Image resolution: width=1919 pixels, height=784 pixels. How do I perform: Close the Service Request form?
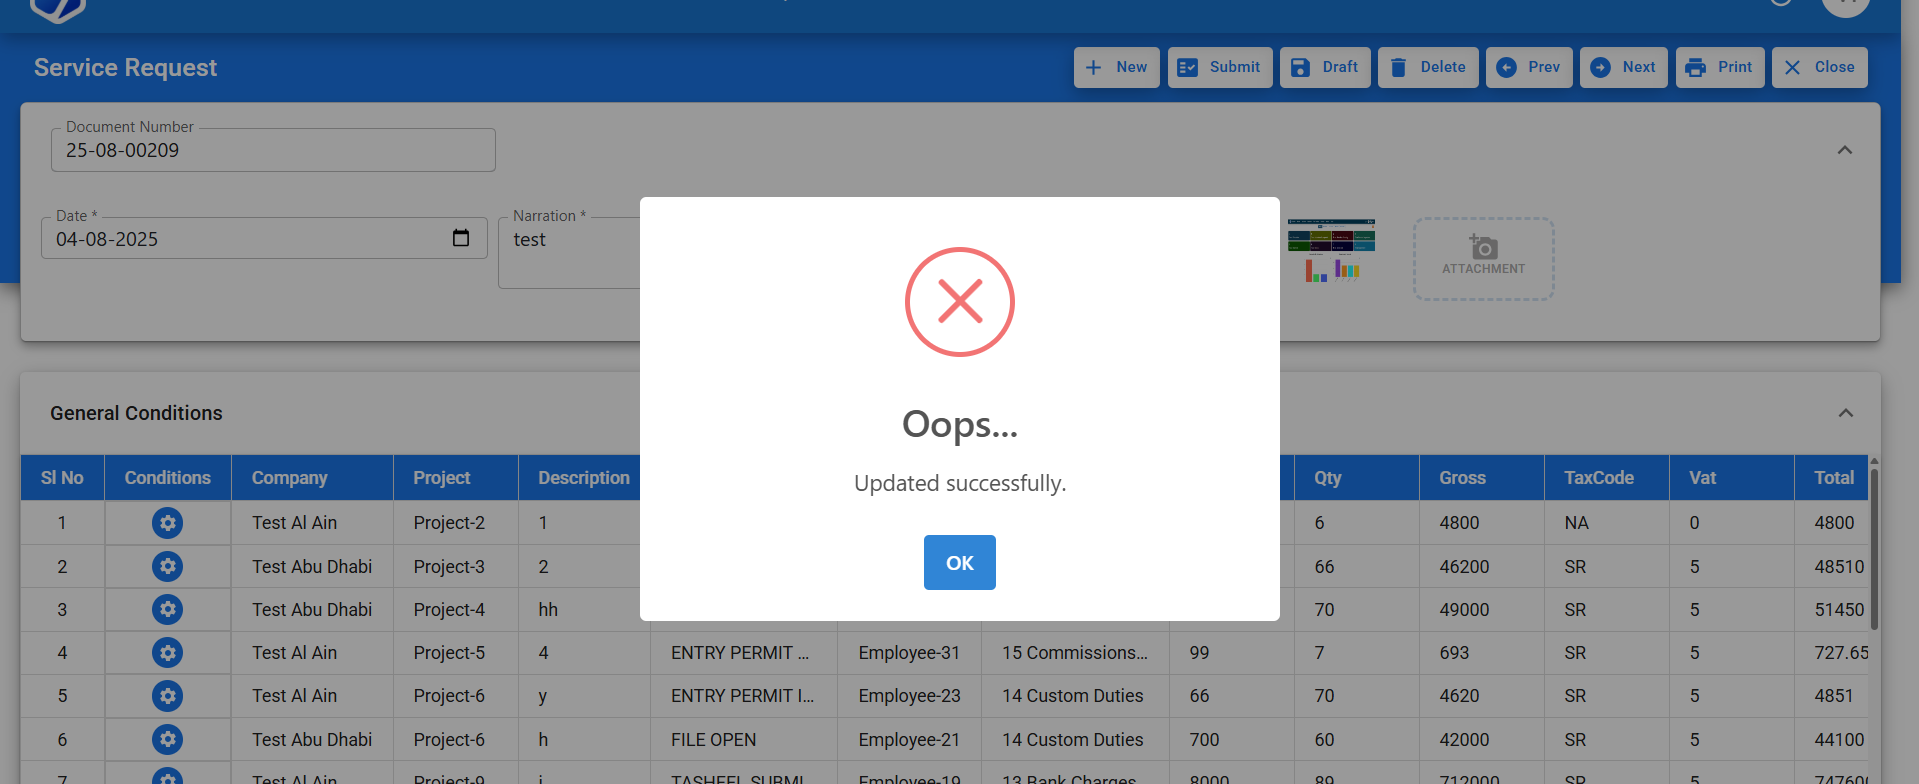pos(1819,67)
